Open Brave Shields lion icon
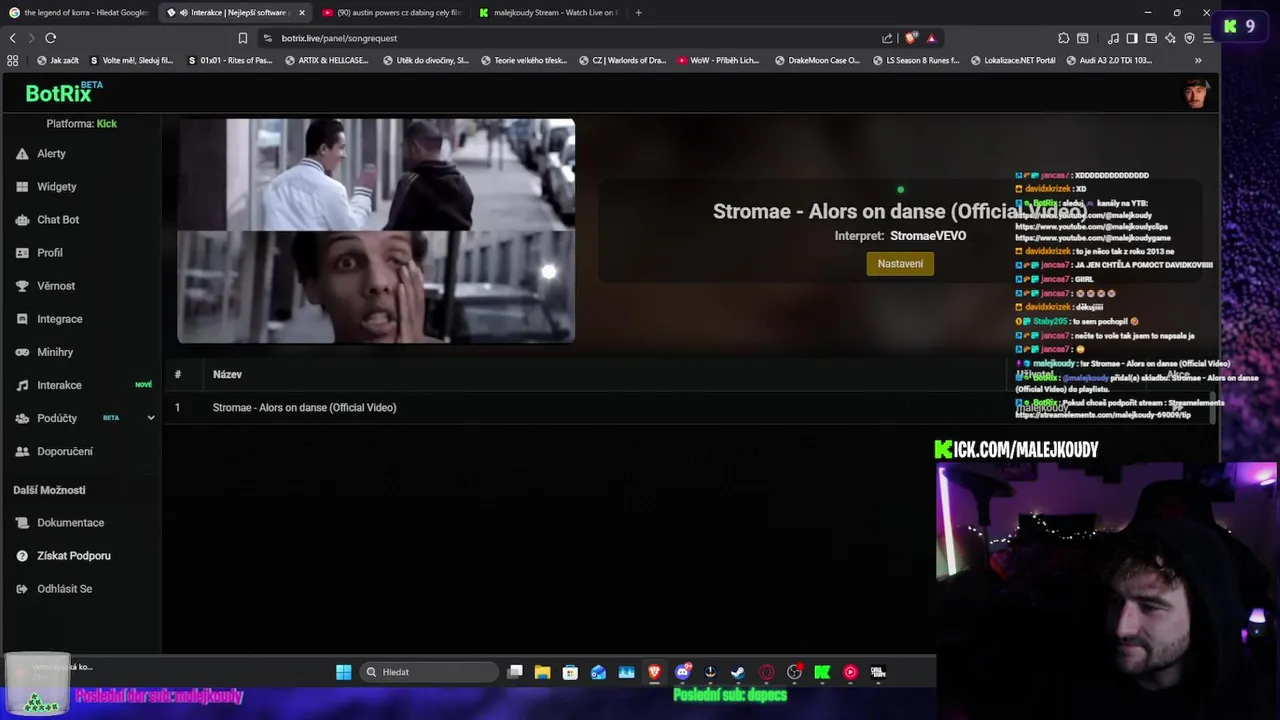This screenshot has width=1280, height=720. pos(910,38)
